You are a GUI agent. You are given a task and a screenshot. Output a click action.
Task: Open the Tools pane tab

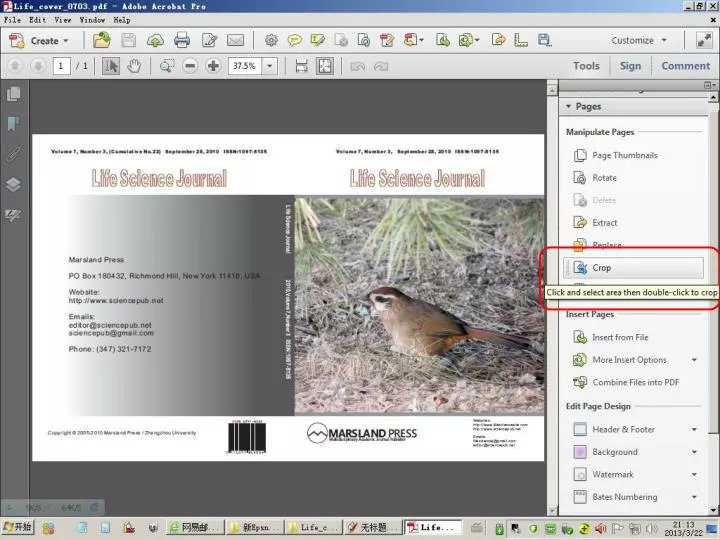click(586, 66)
